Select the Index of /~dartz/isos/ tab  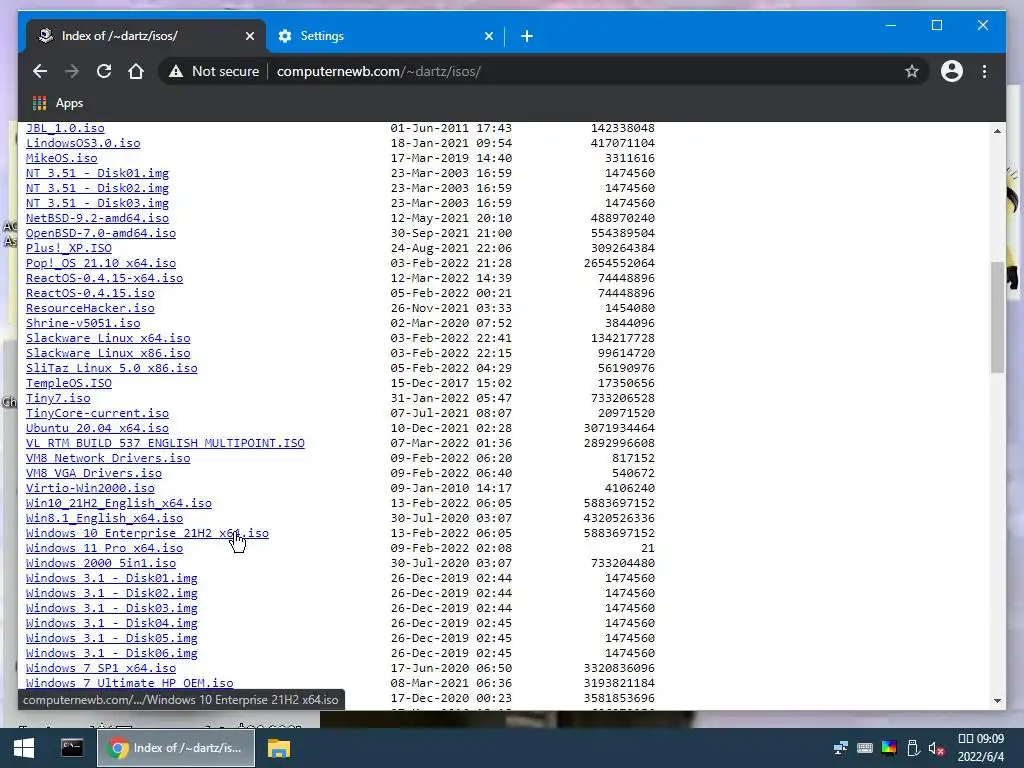pyautogui.click(x=146, y=36)
